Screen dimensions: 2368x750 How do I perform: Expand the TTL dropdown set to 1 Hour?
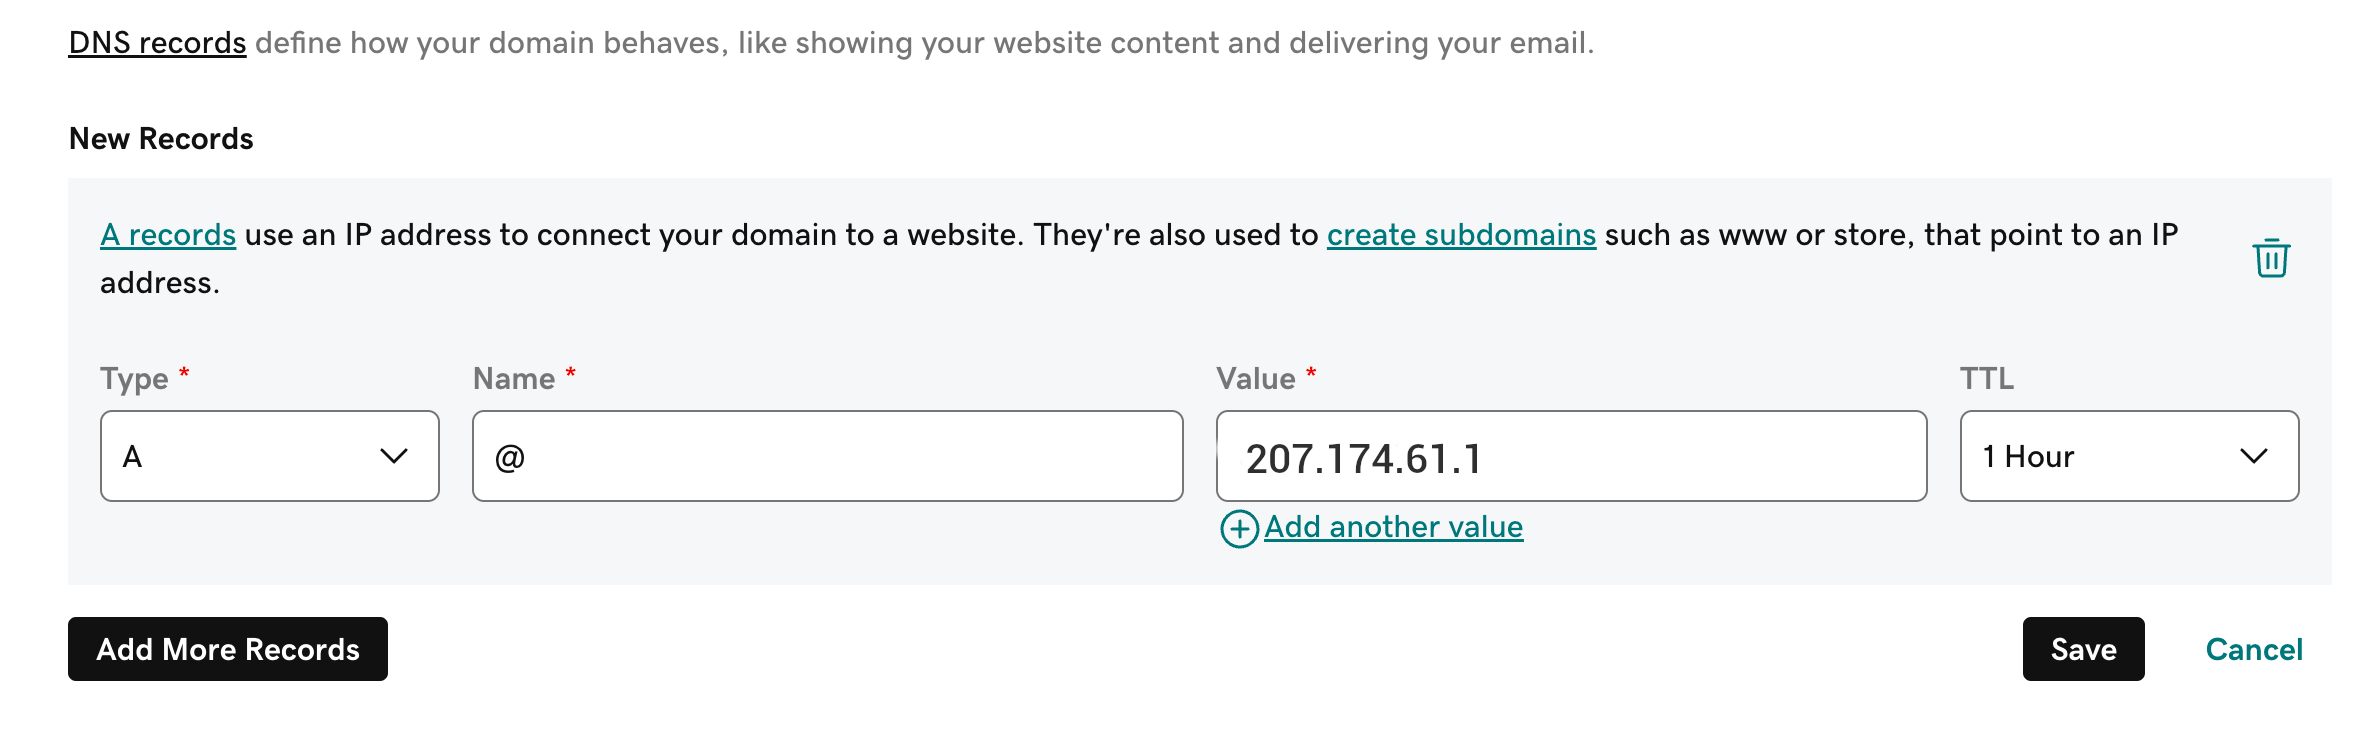tap(2128, 456)
